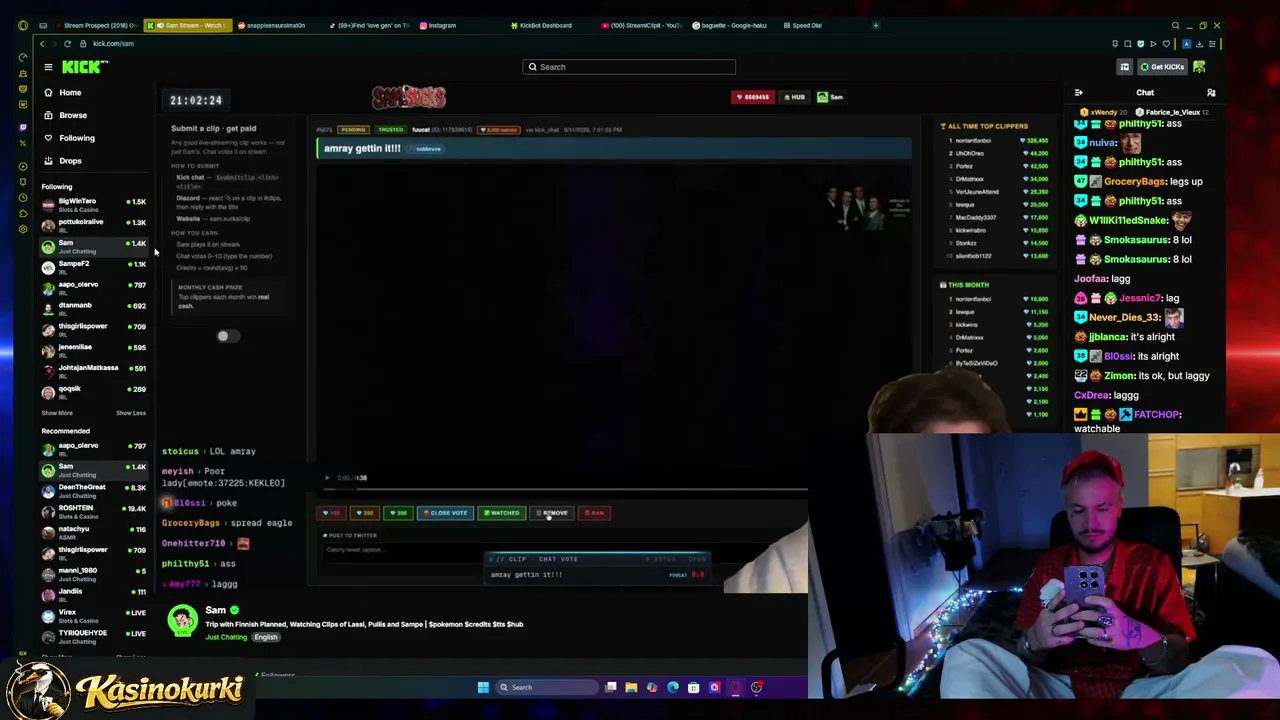Open a new browser tab
Viewport: 1280px width, 720px height.
(876, 25)
